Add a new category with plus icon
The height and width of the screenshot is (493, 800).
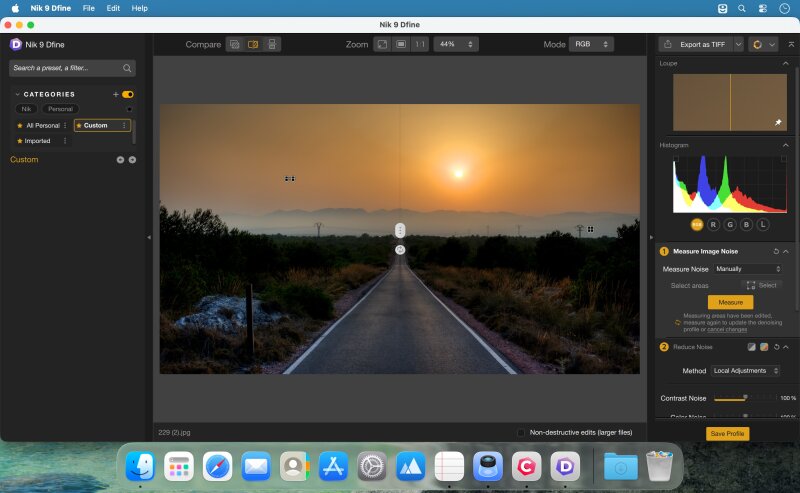tap(116, 94)
